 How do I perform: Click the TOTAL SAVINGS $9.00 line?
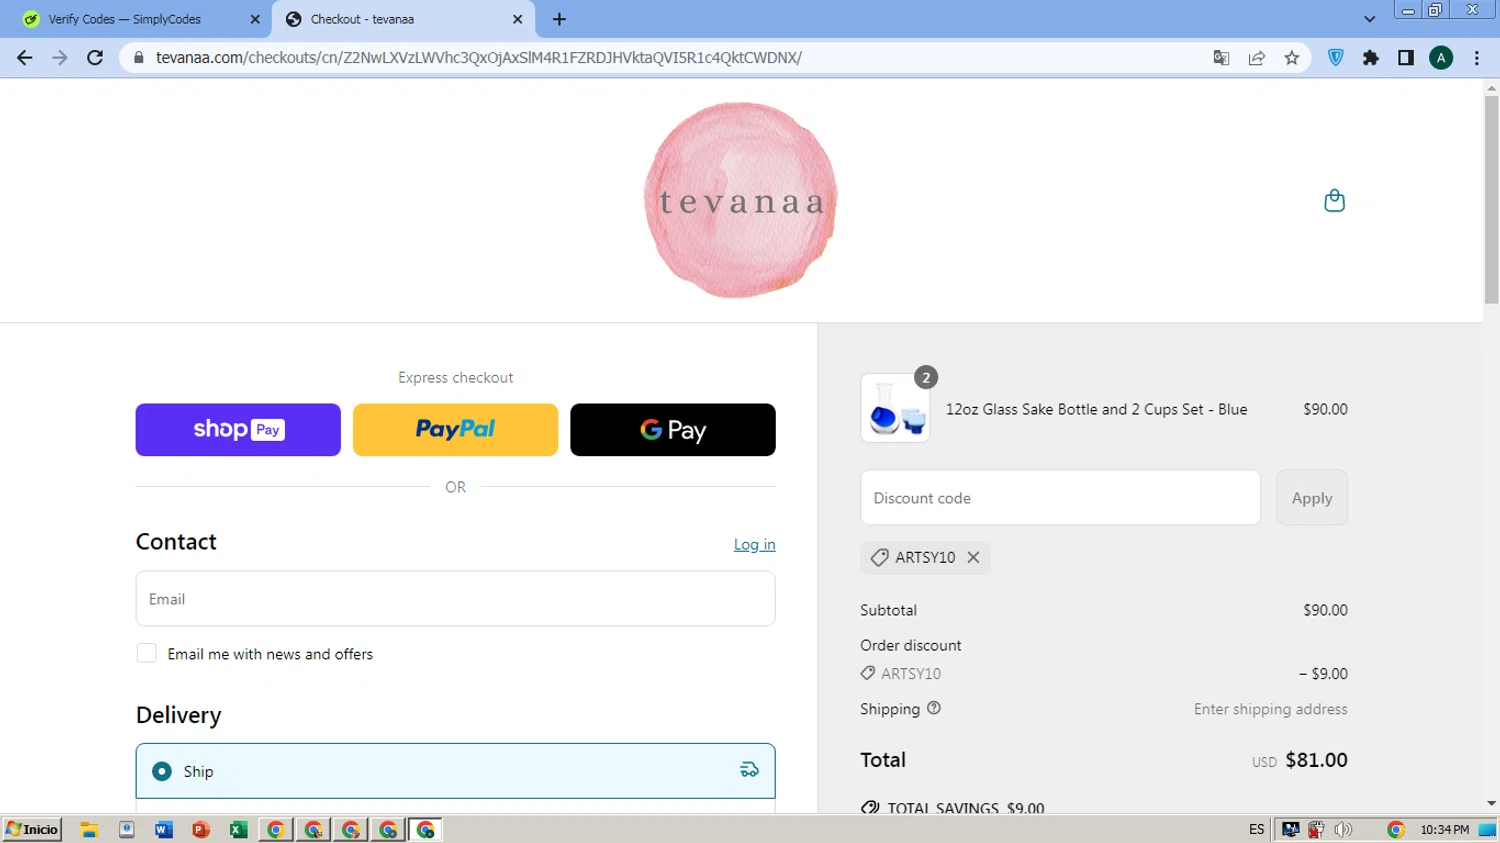[x=953, y=808]
